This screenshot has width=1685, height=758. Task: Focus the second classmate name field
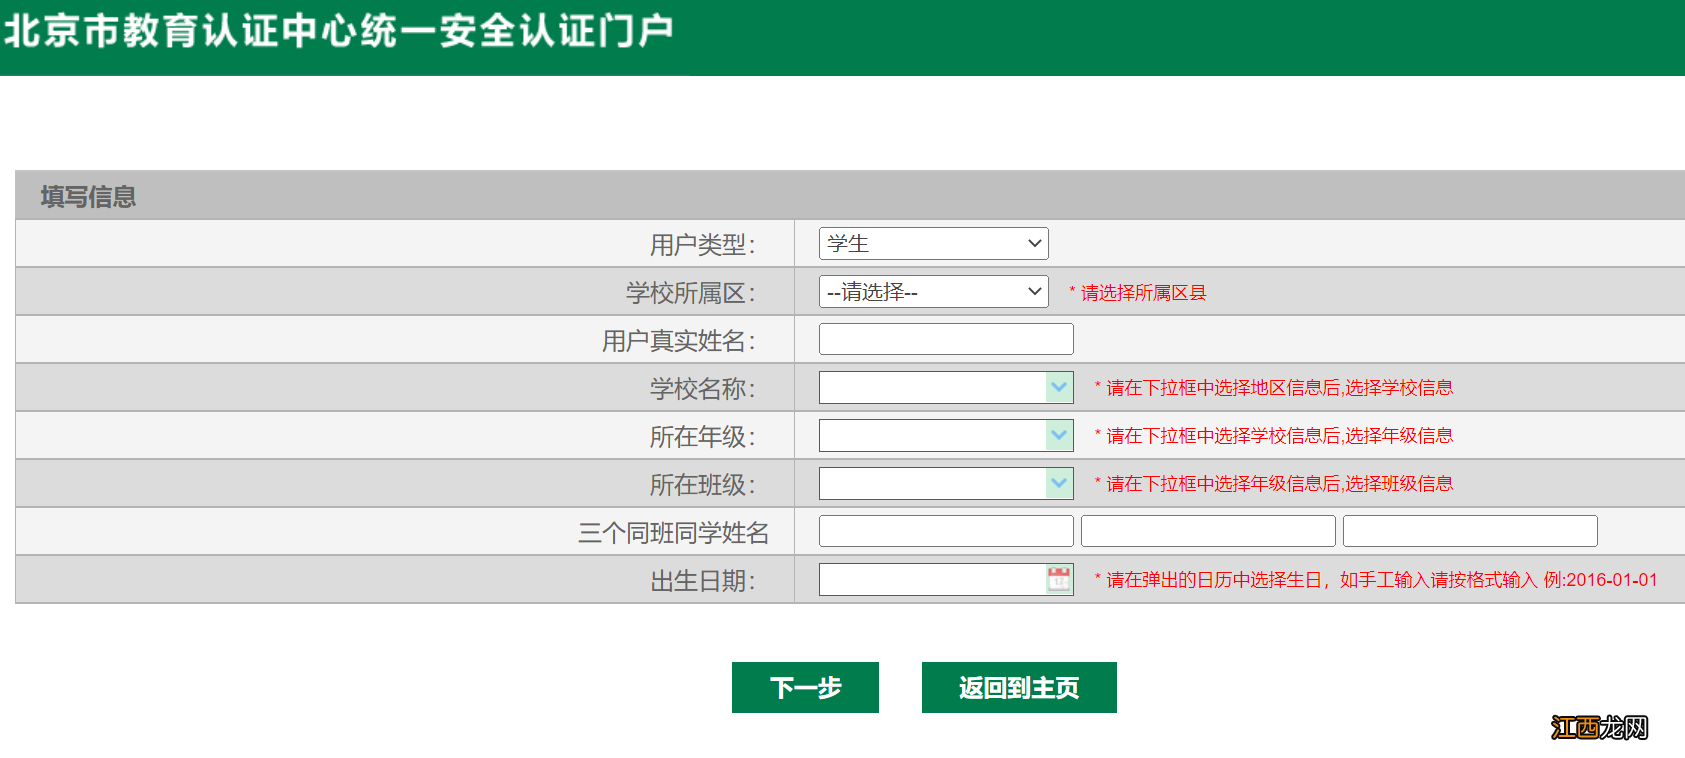[x=1208, y=531]
